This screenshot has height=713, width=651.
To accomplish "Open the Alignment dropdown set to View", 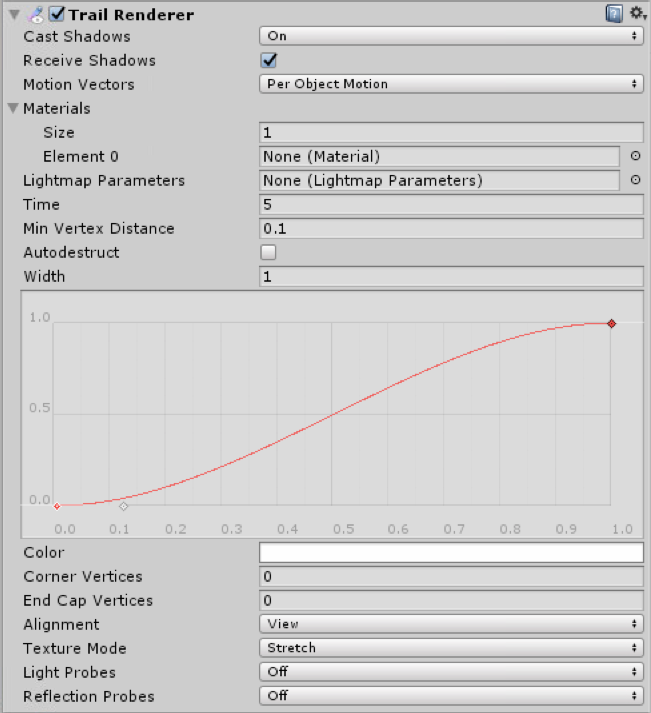I will click(x=451, y=624).
